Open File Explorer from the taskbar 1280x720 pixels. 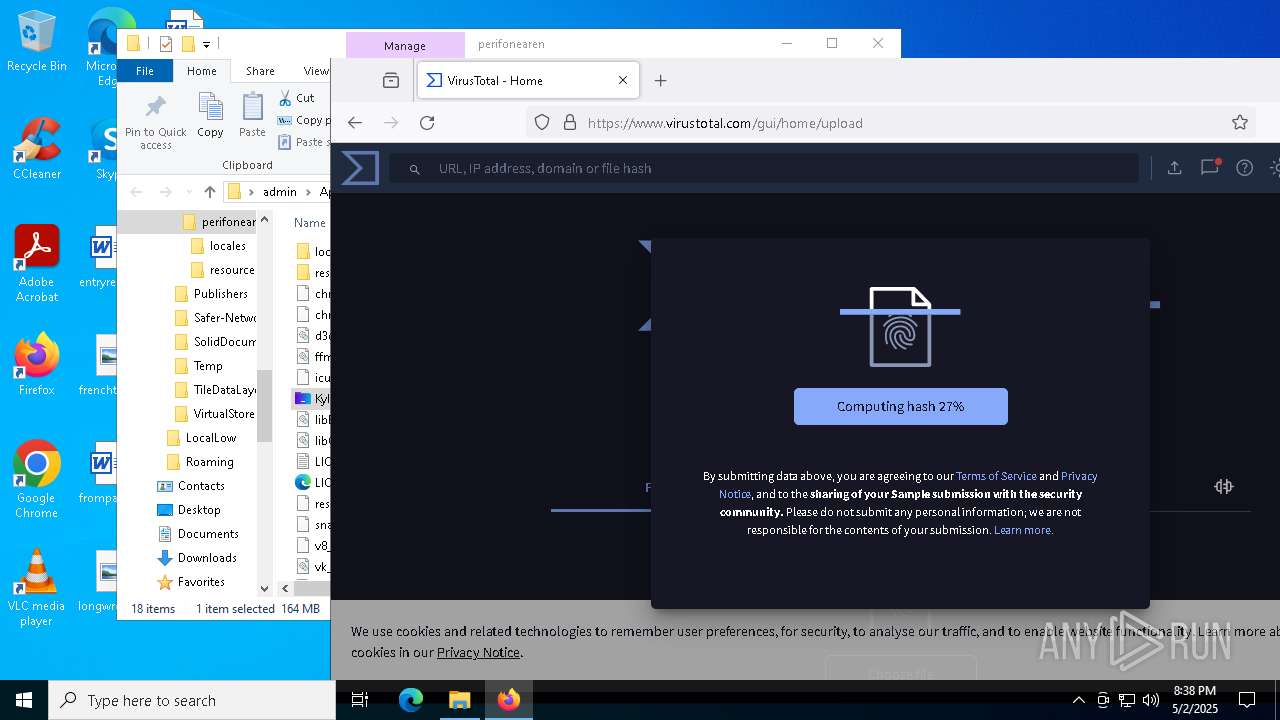459,700
